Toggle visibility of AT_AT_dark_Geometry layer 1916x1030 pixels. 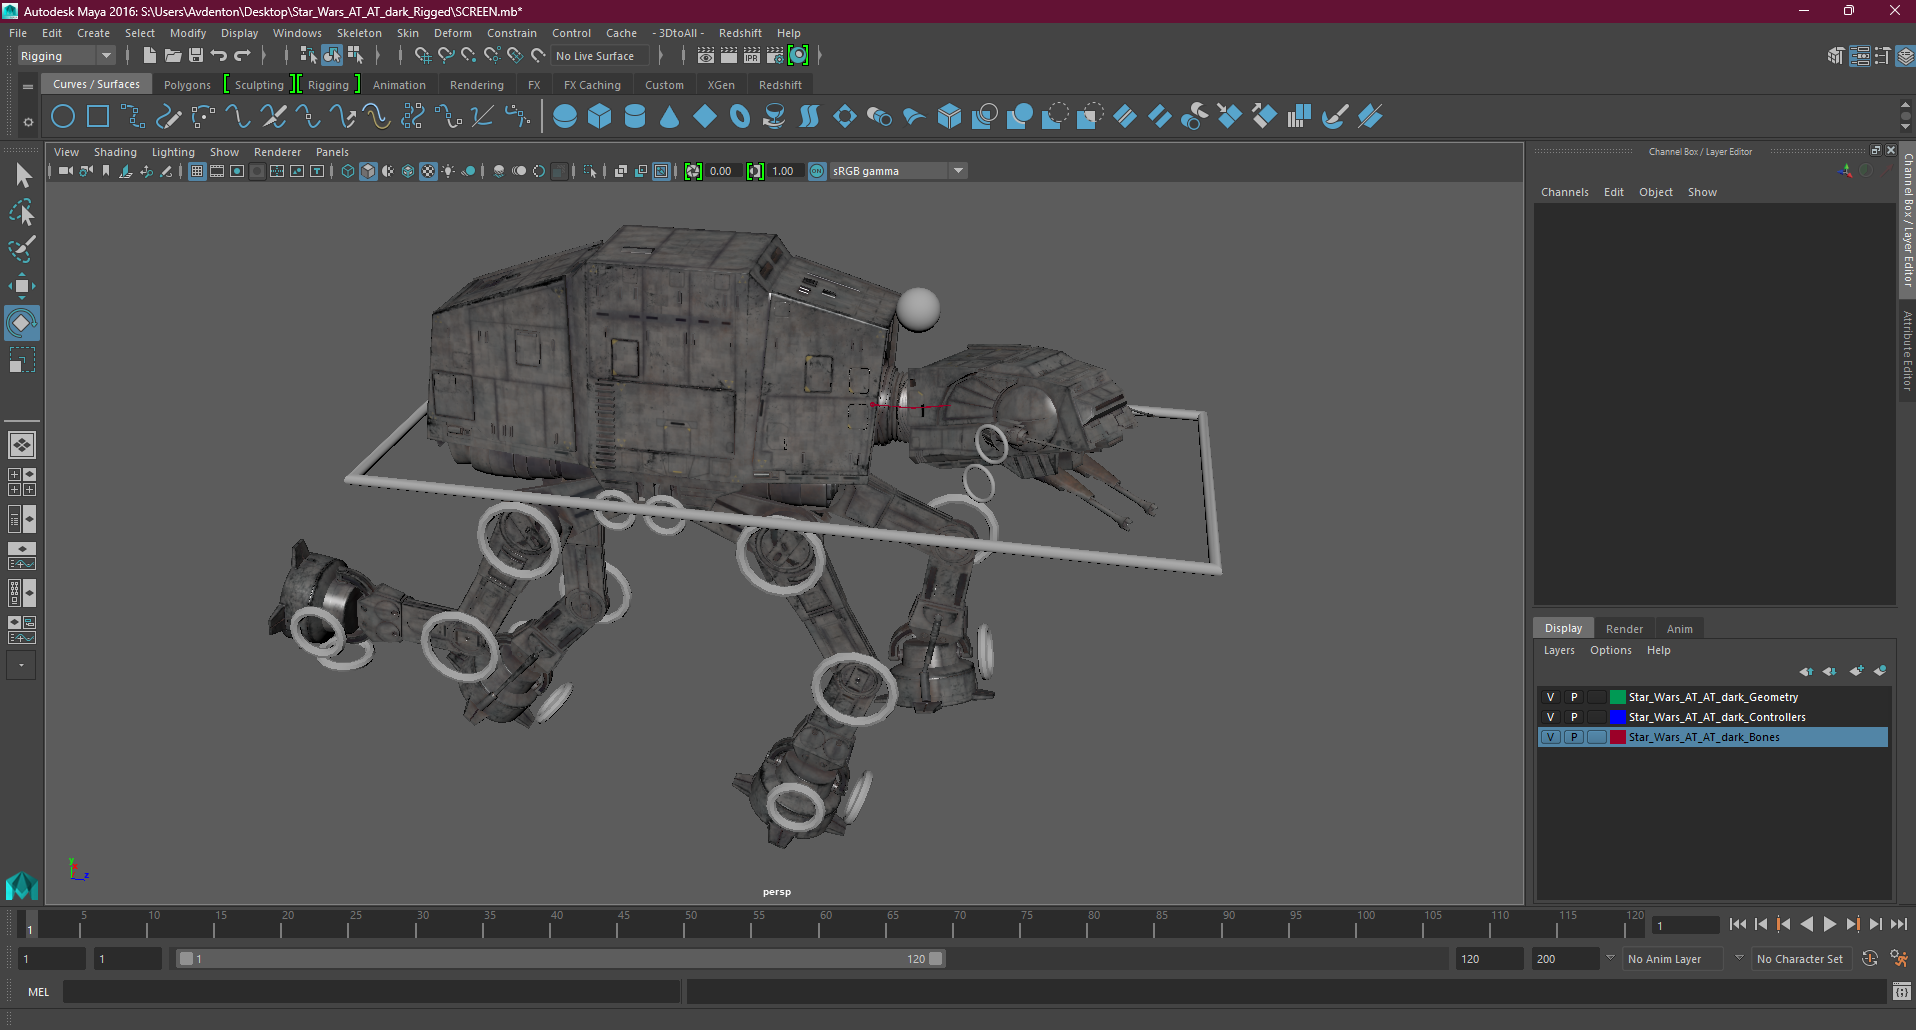1551,697
